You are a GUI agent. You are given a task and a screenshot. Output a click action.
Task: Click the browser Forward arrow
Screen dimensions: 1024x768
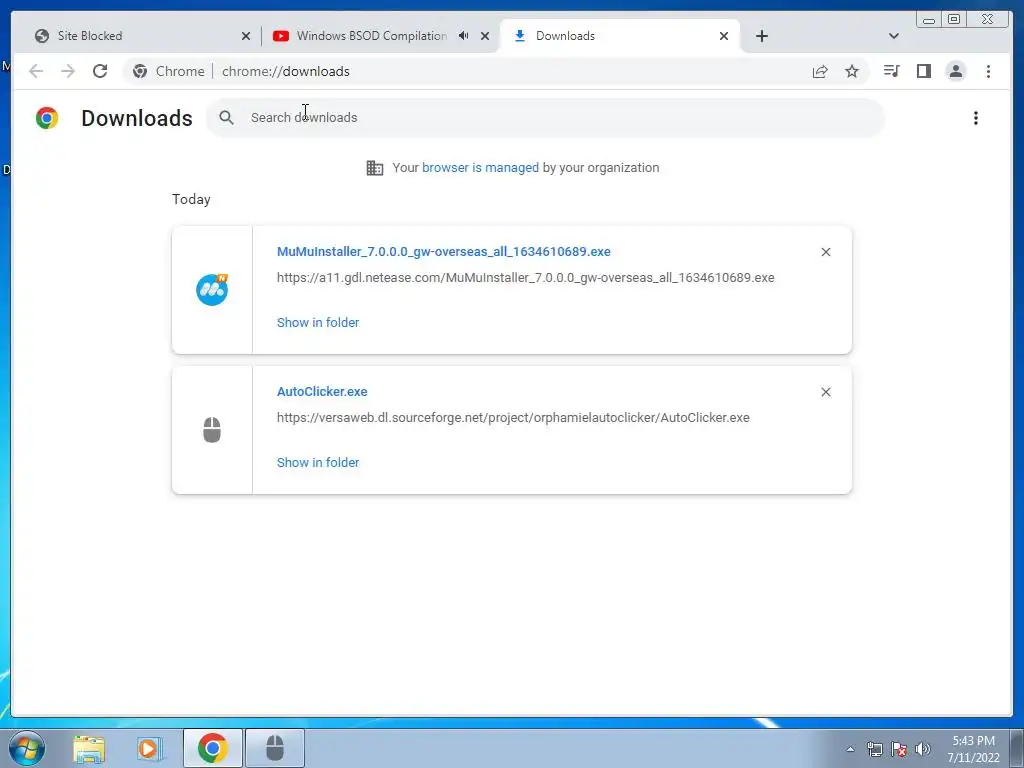coord(68,71)
